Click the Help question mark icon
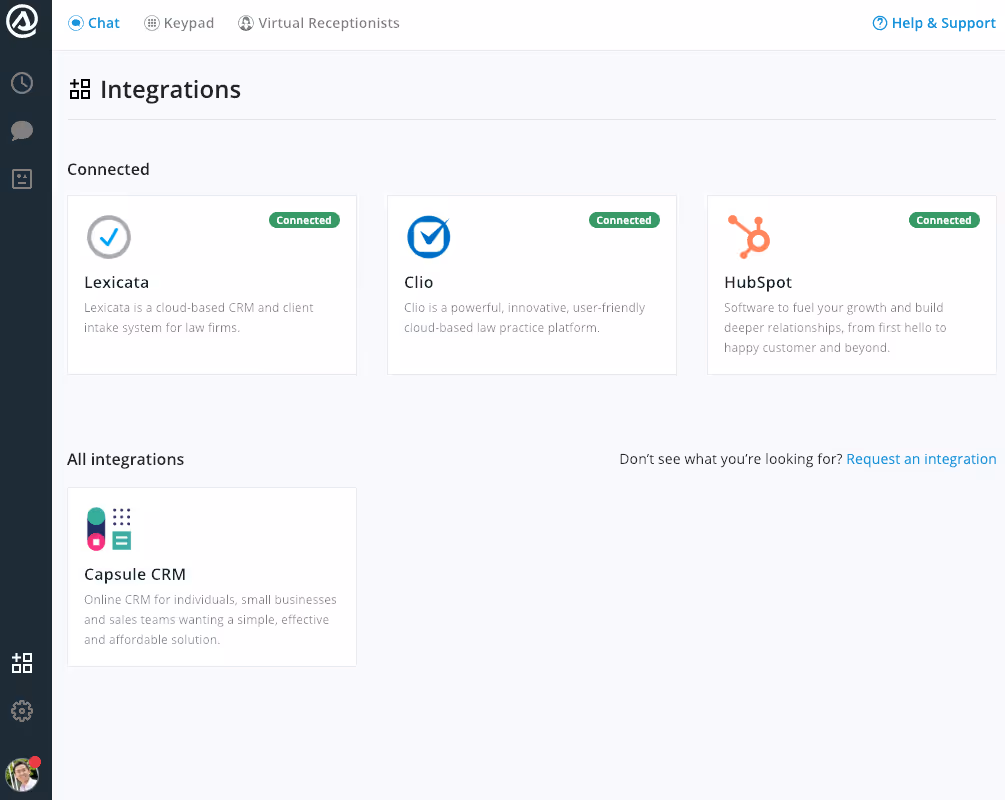1005x800 pixels. pyautogui.click(x=880, y=23)
